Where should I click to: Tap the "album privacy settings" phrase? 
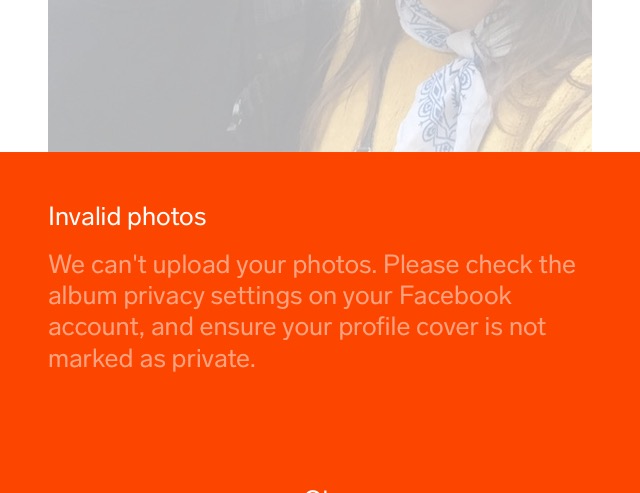175,296
